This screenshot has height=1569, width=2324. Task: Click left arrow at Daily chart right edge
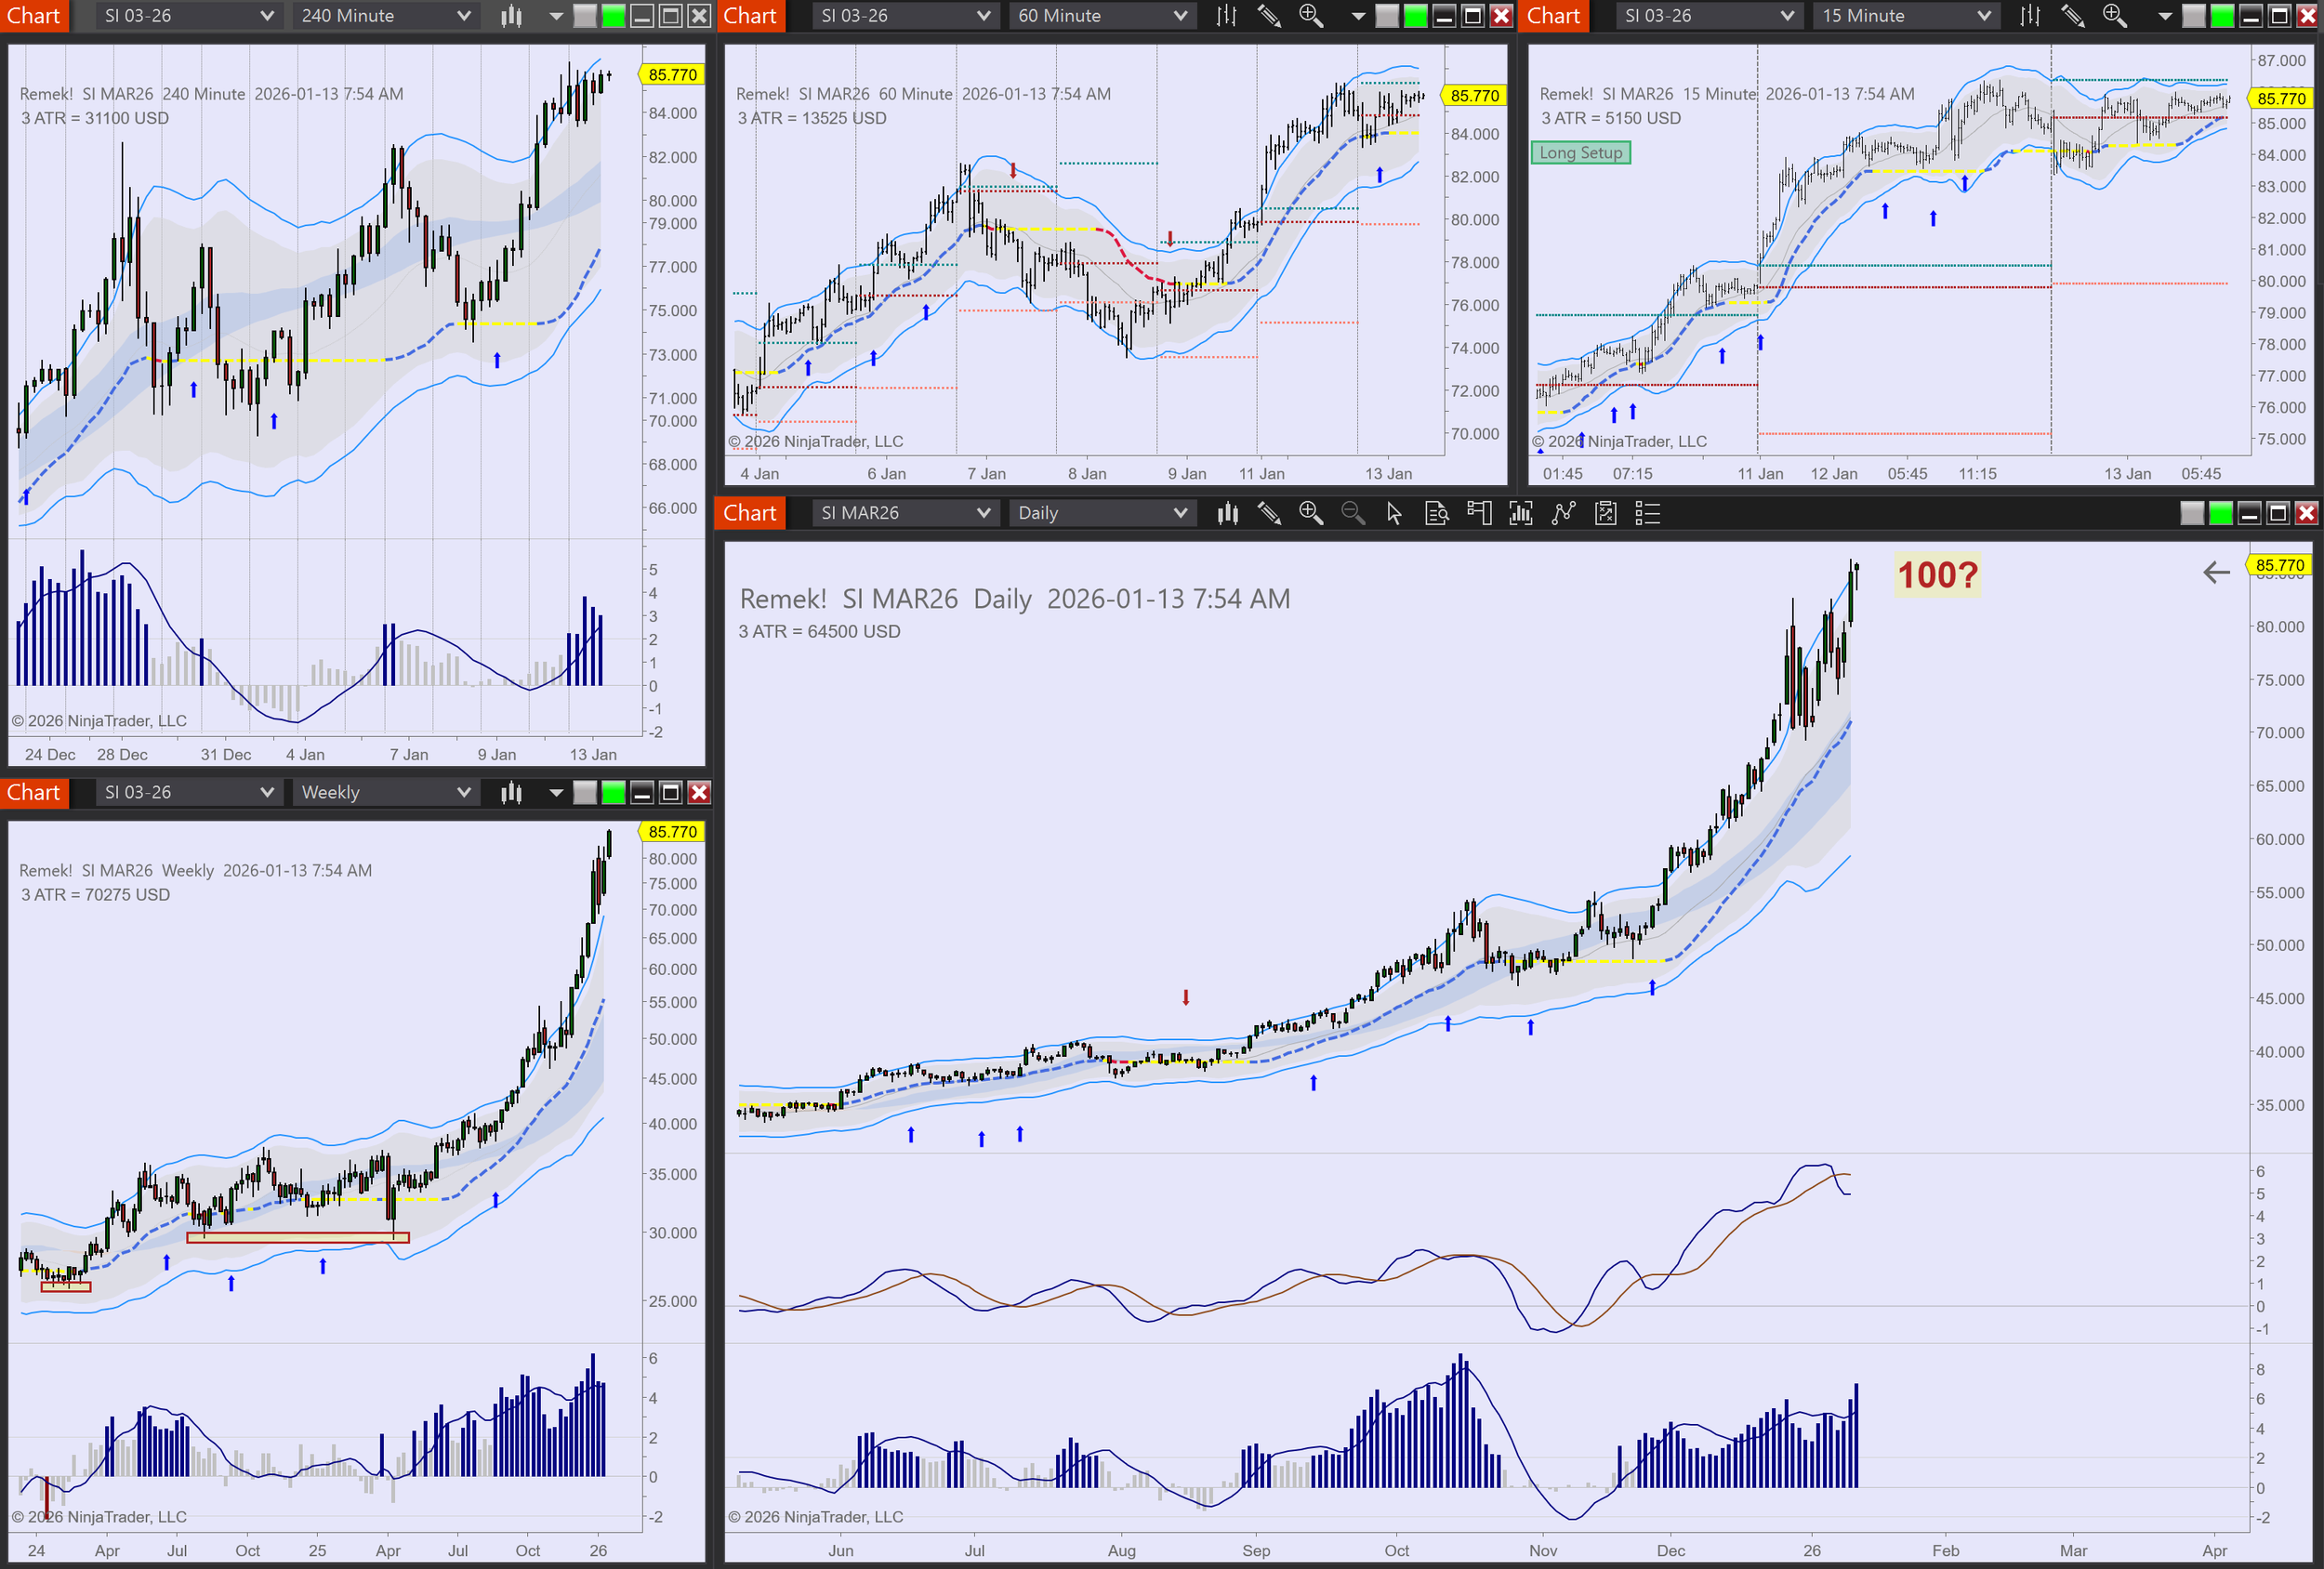(2216, 572)
